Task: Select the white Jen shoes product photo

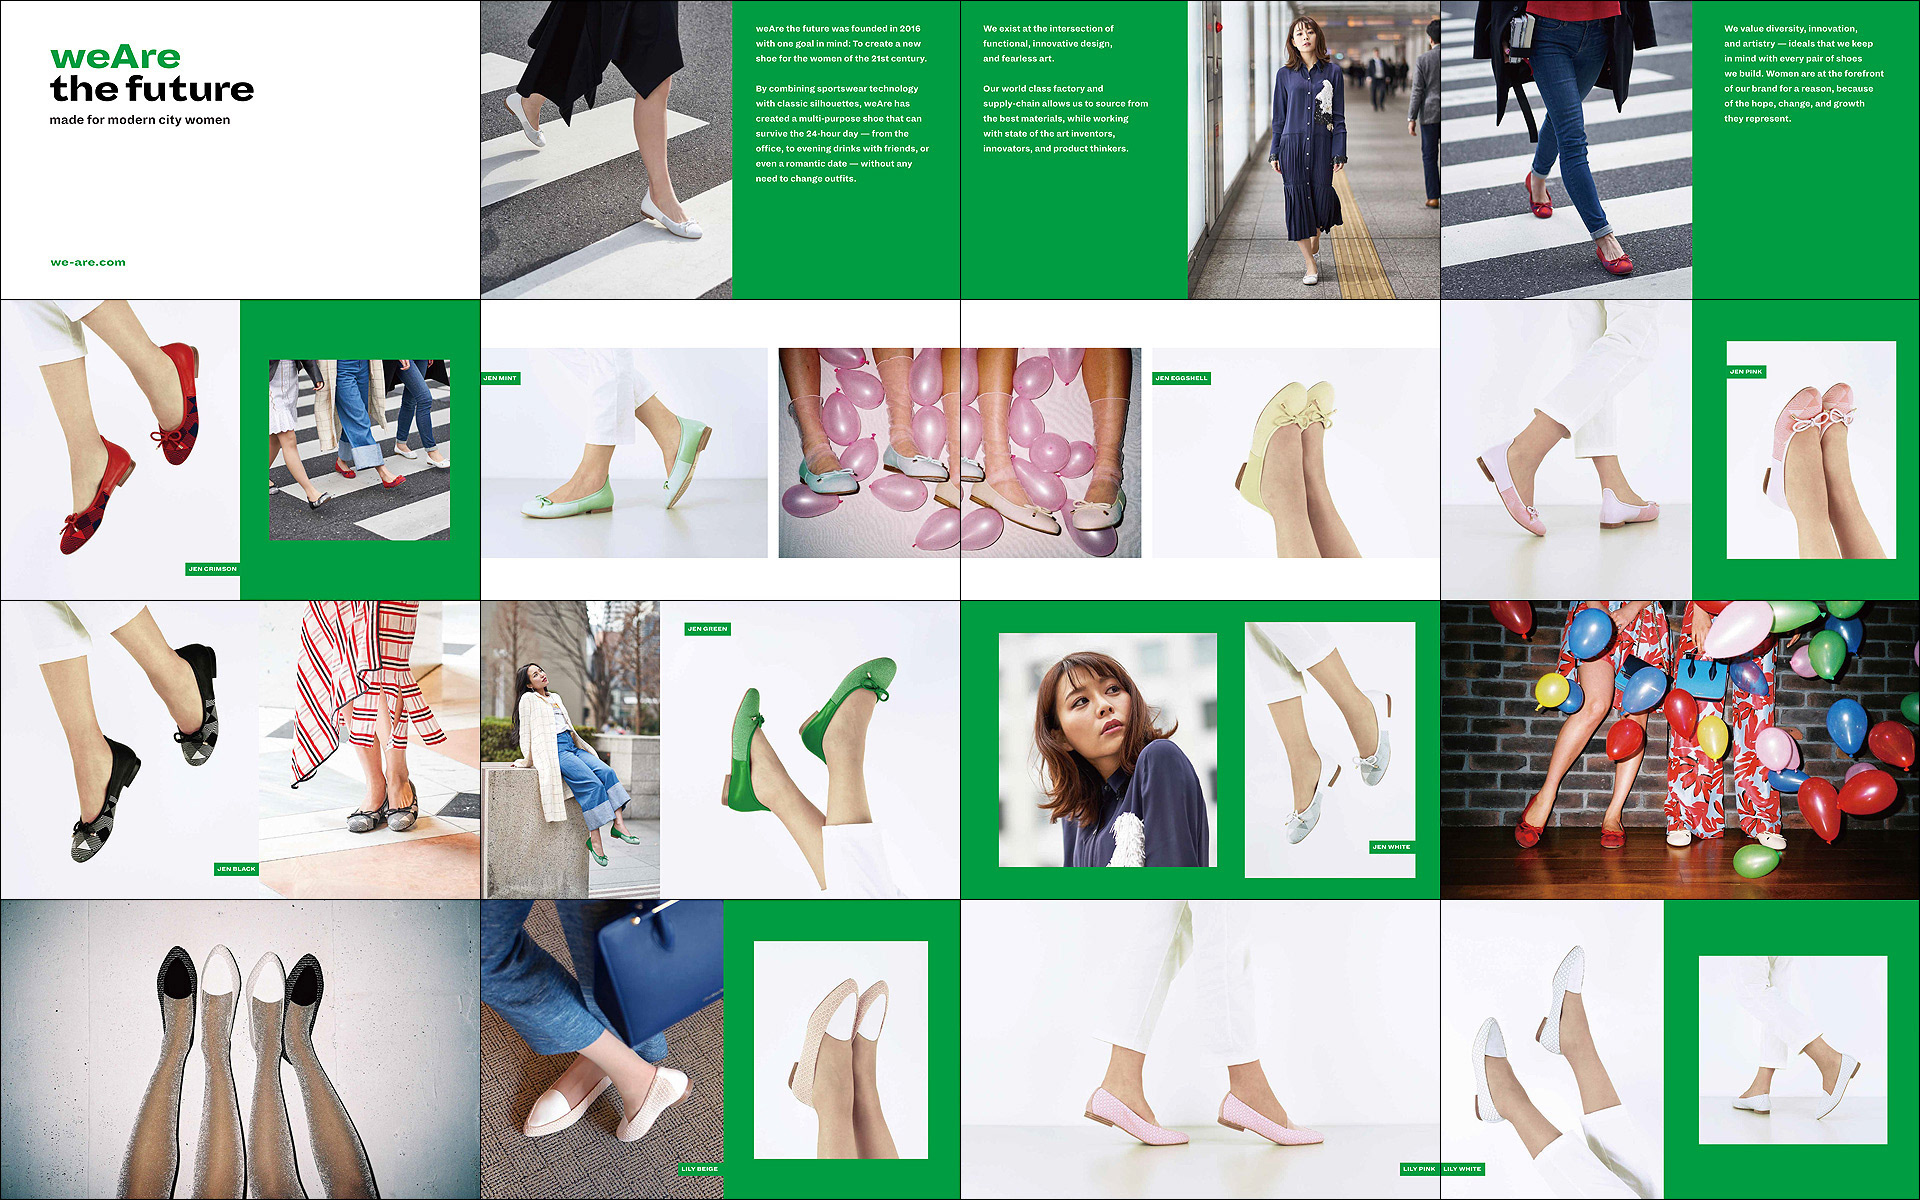Action: pos(1330,750)
